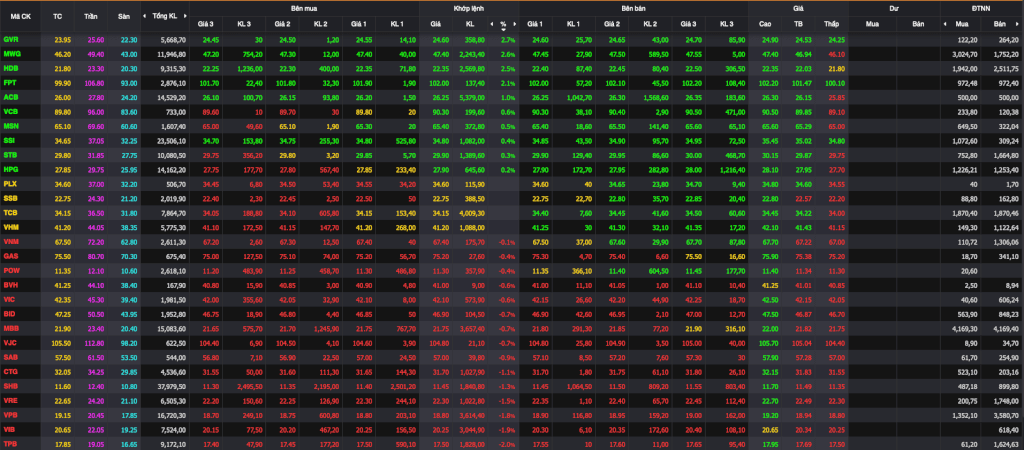Open MWG stock symbol
1024x450 pixels.
[x=11, y=54]
